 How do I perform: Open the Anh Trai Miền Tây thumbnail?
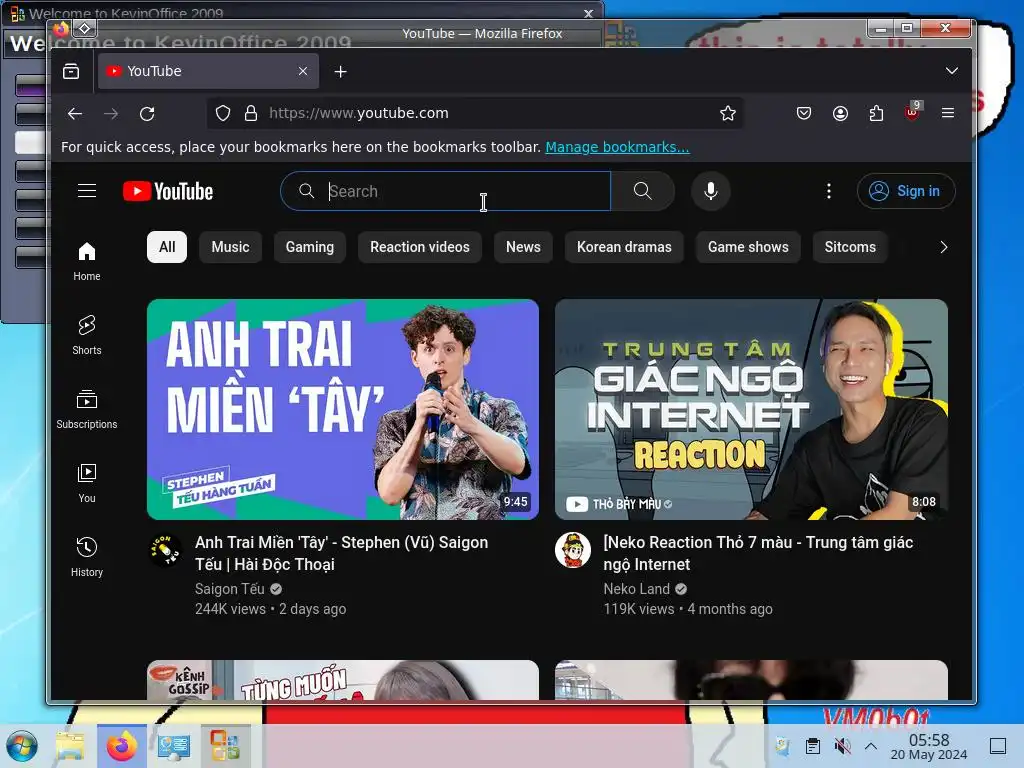point(343,409)
